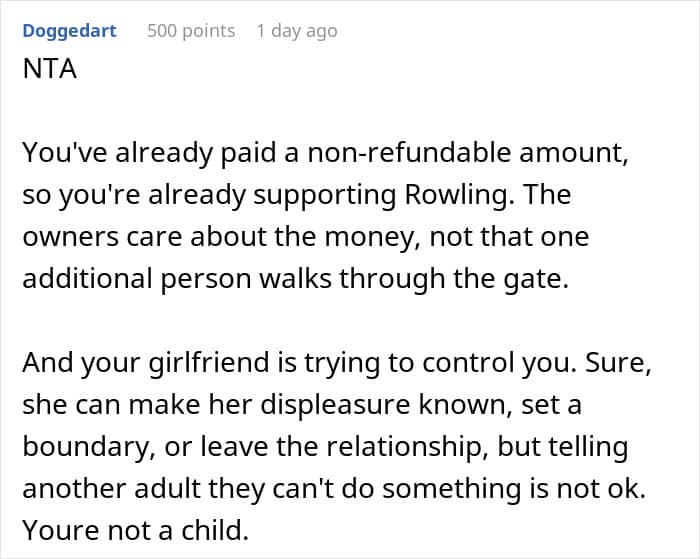
Task: Click the word 'Rowling' in the comment
Action: tap(458, 196)
